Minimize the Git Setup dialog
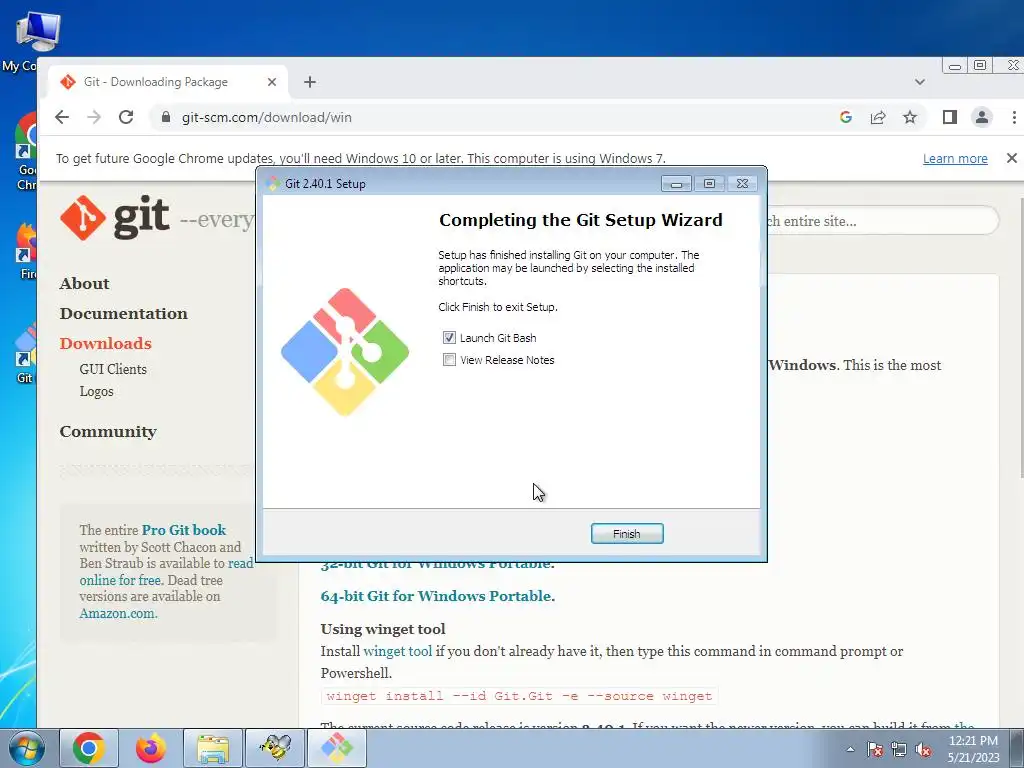 click(x=677, y=184)
